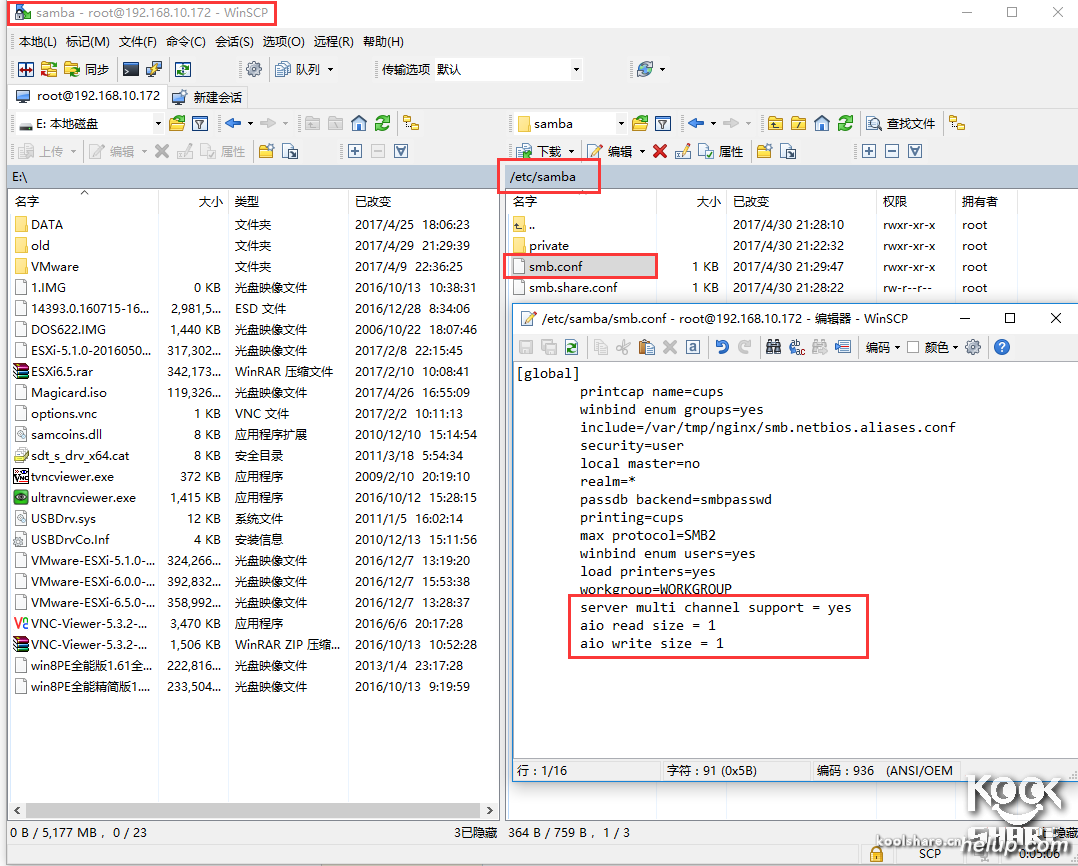Refresh the local panel listing
1078x866 pixels.
382,124
